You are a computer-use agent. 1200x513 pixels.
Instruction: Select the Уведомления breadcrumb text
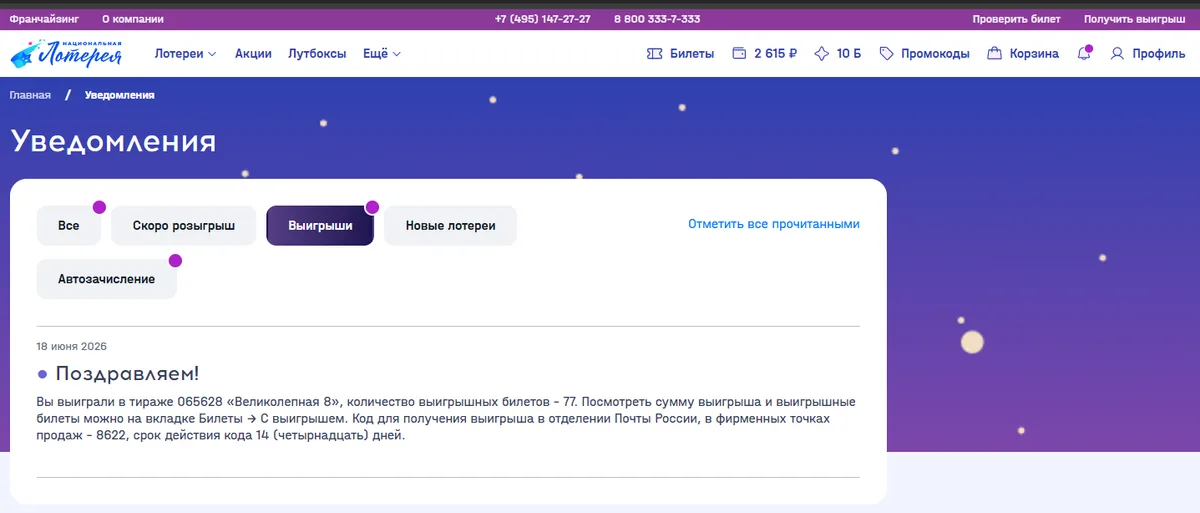pos(120,95)
